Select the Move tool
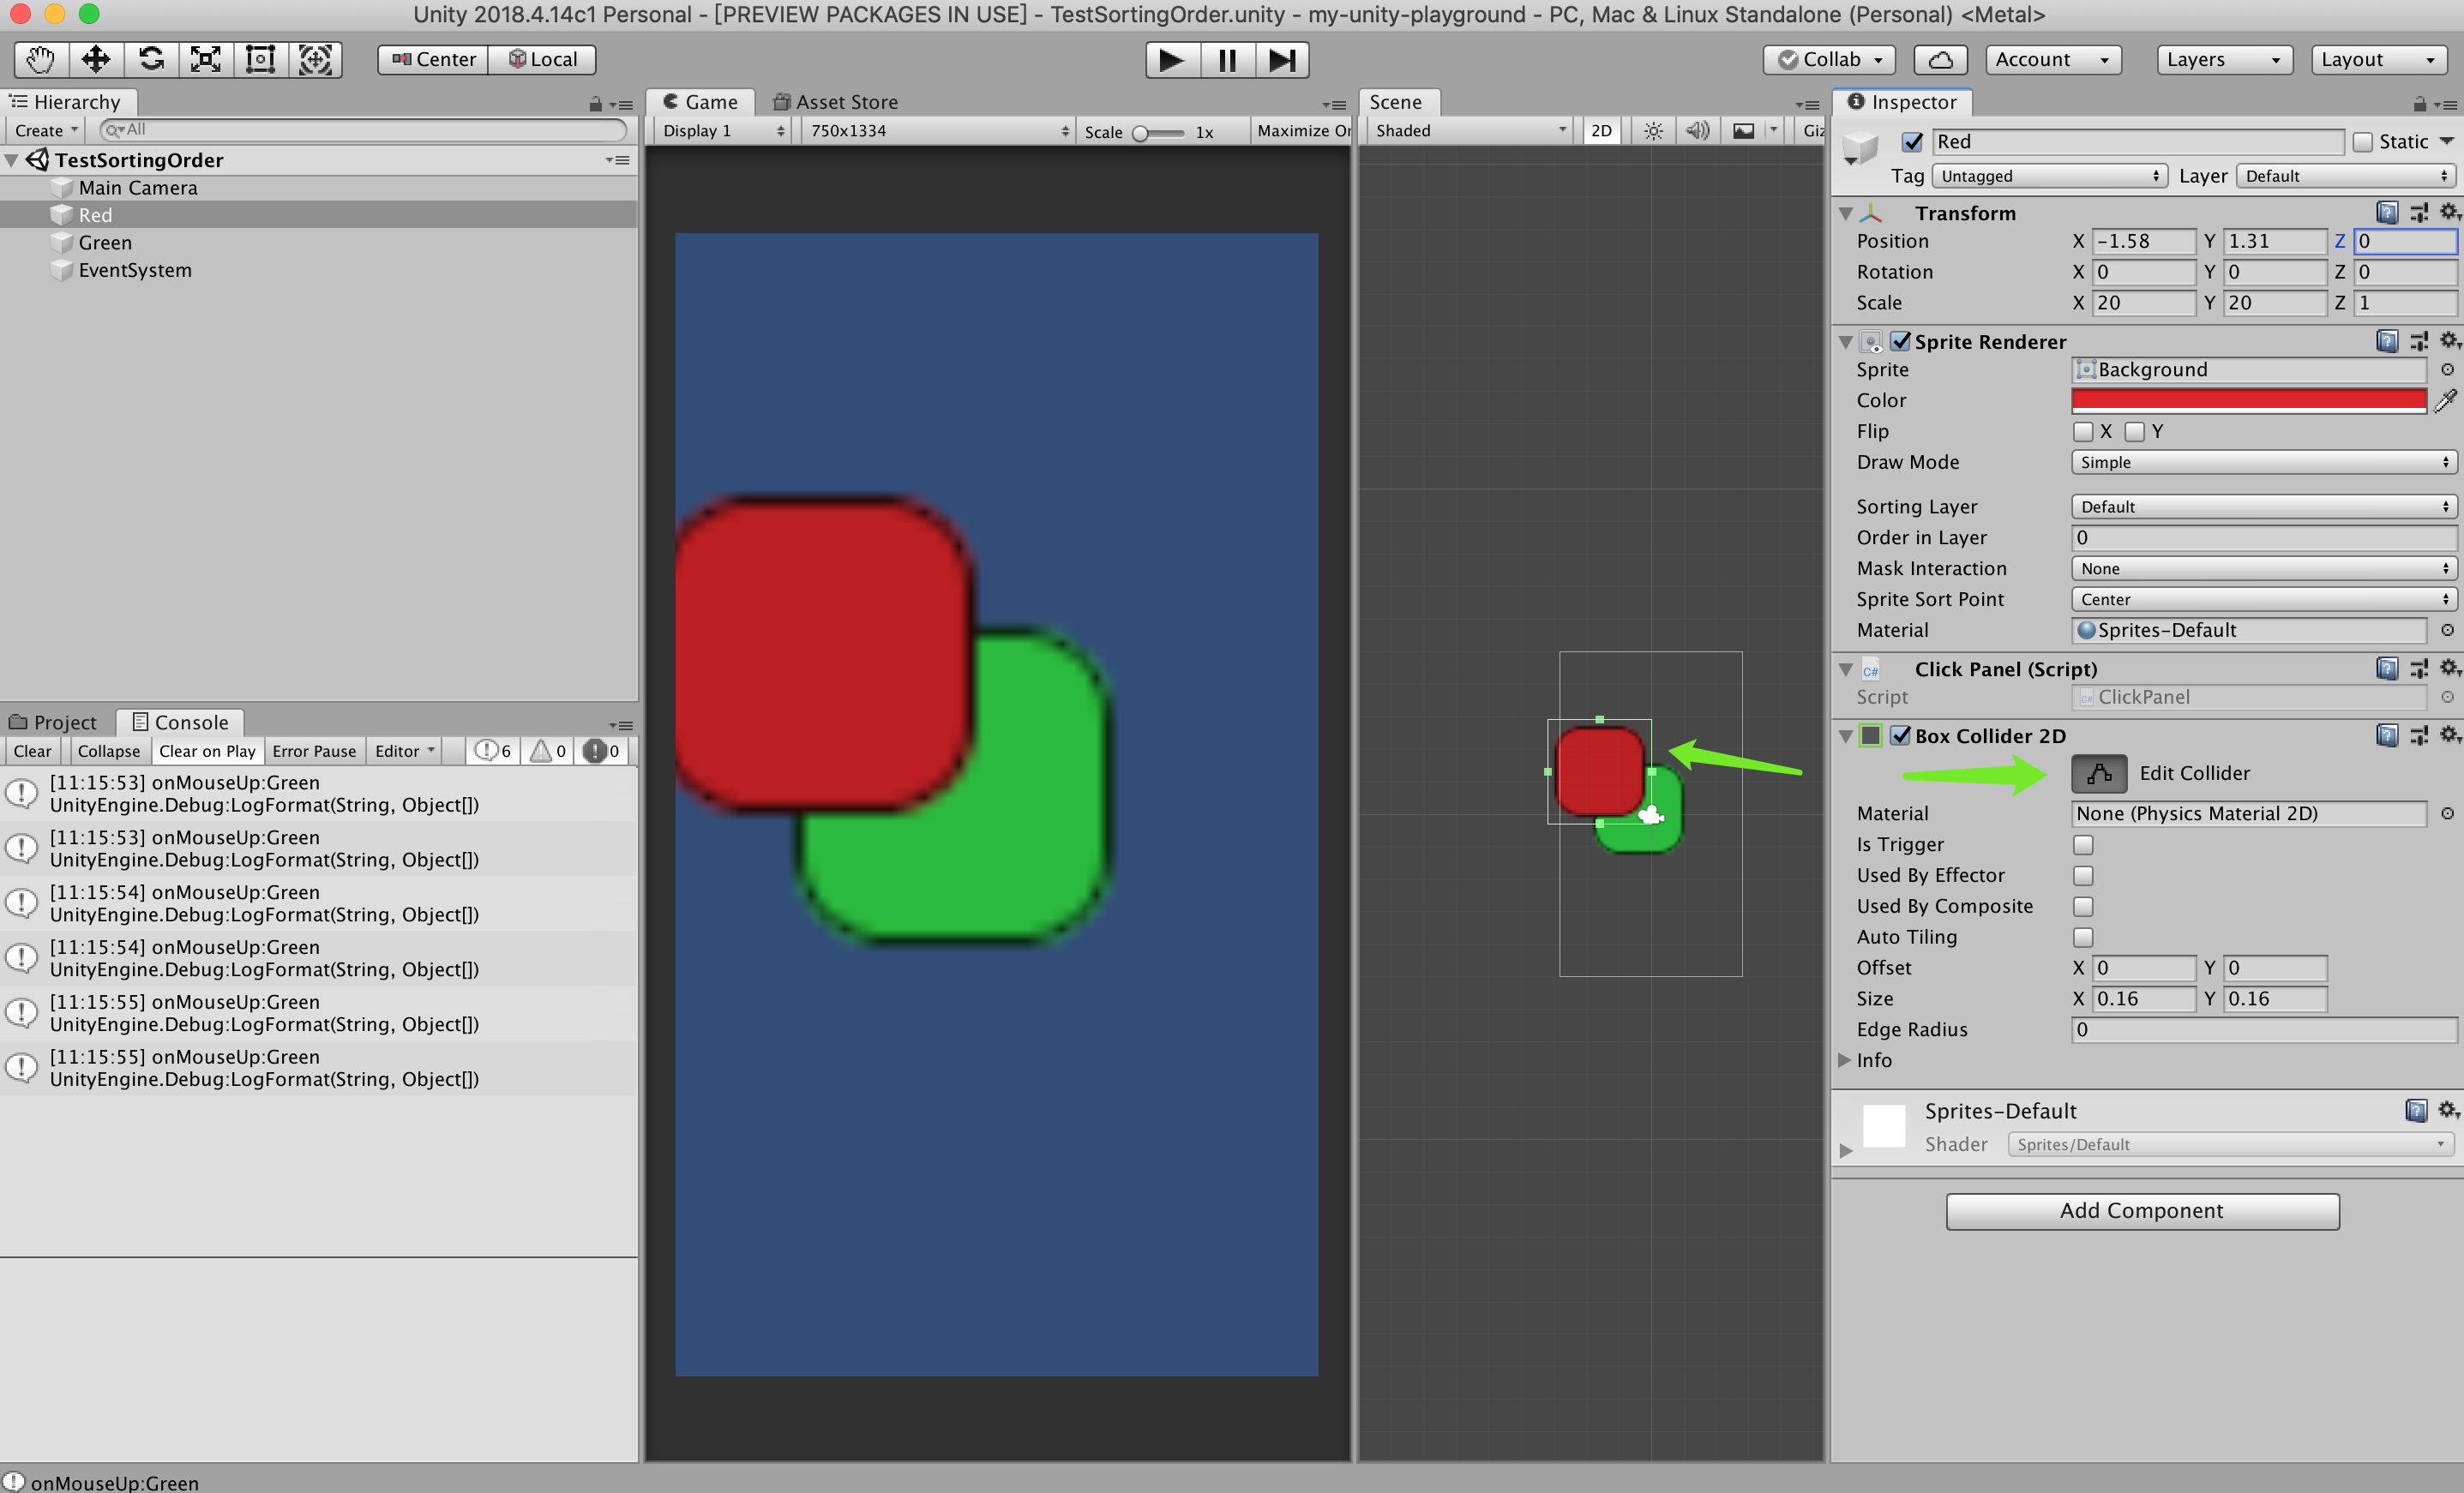This screenshot has width=2464, height=1493. pos(96,60)
